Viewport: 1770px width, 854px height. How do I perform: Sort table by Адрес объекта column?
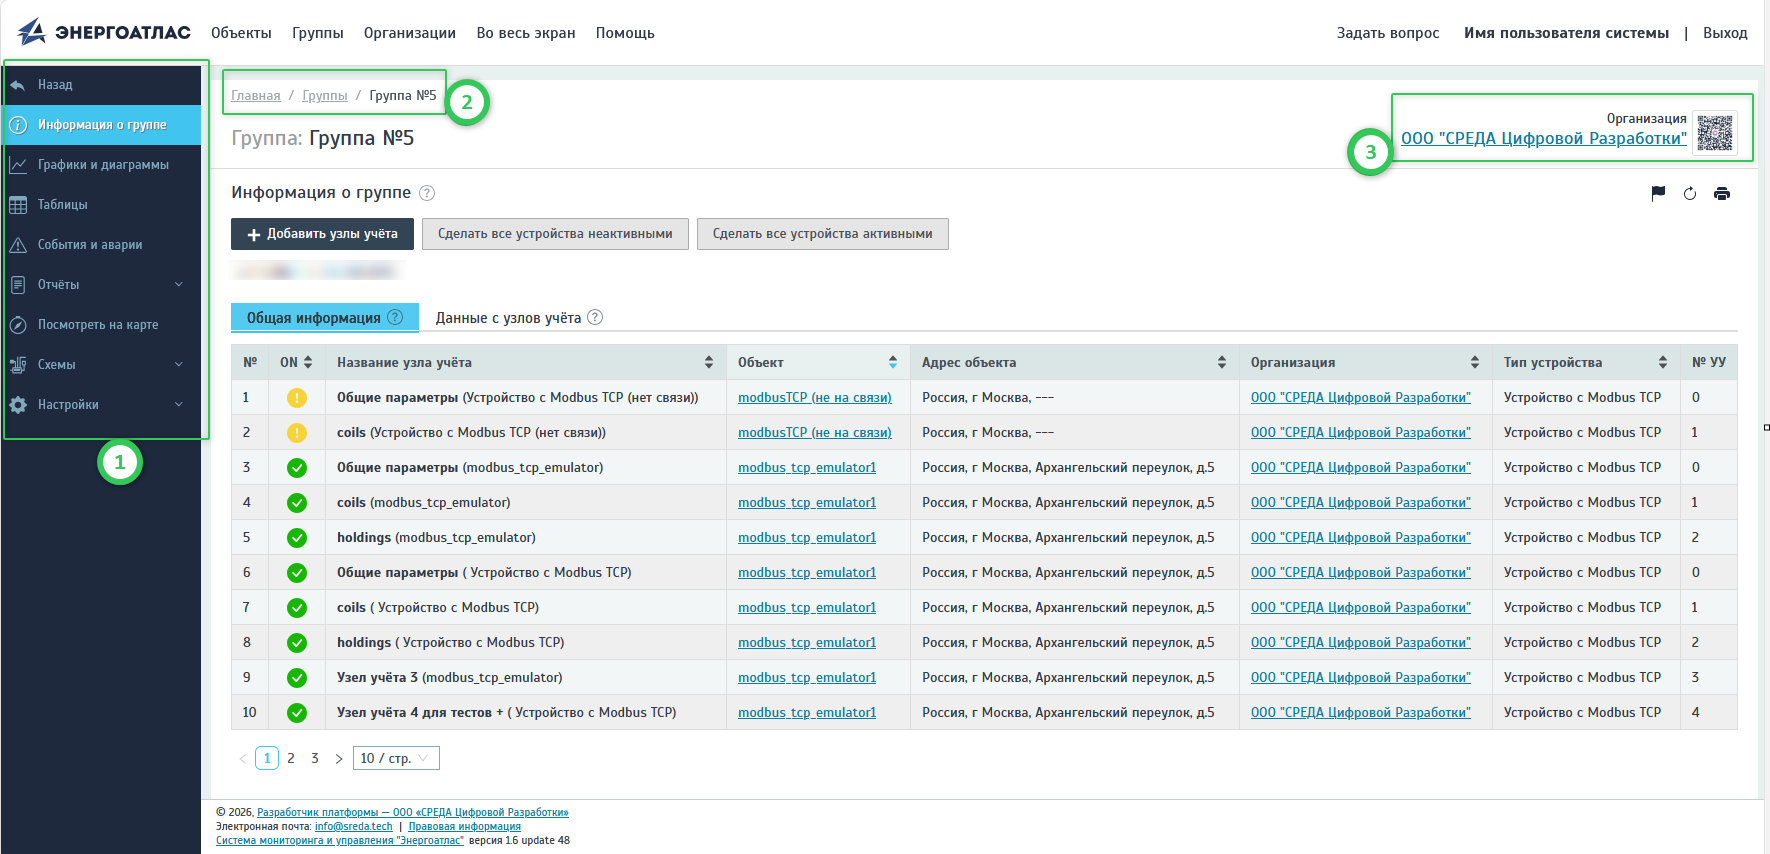click(1222, 362)
